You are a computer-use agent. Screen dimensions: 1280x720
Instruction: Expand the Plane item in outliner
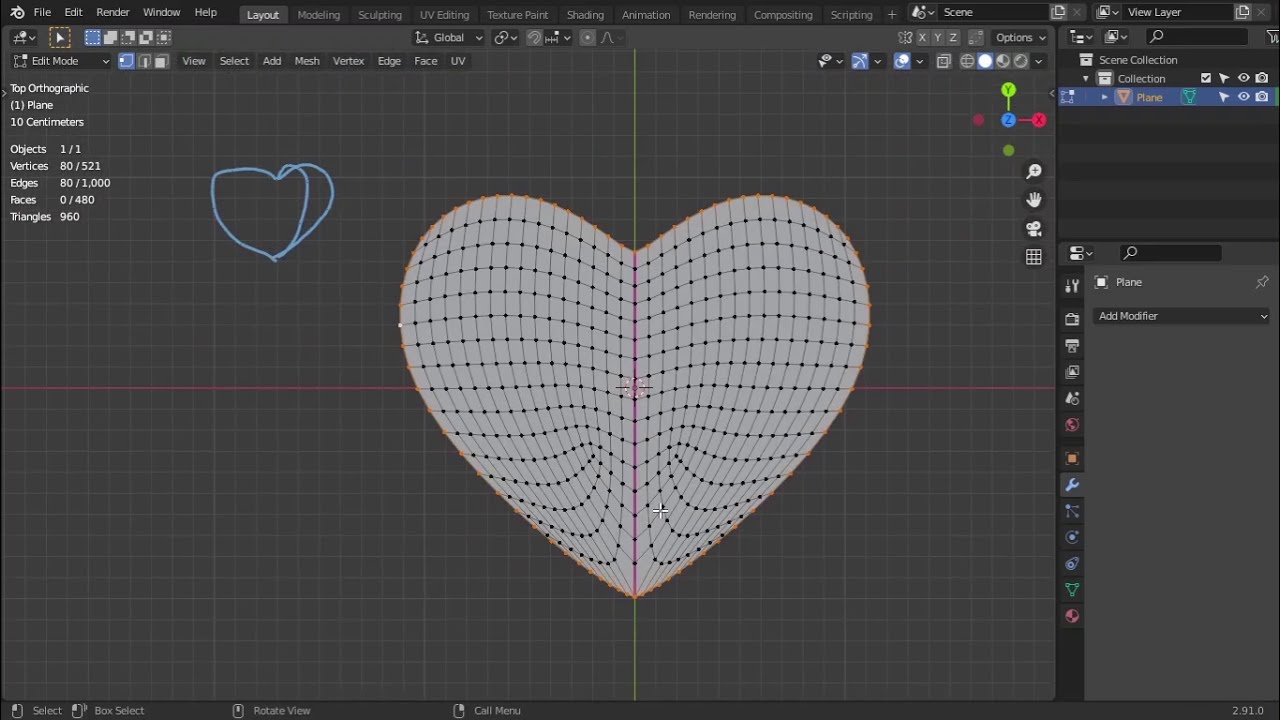click(1105, 97)
